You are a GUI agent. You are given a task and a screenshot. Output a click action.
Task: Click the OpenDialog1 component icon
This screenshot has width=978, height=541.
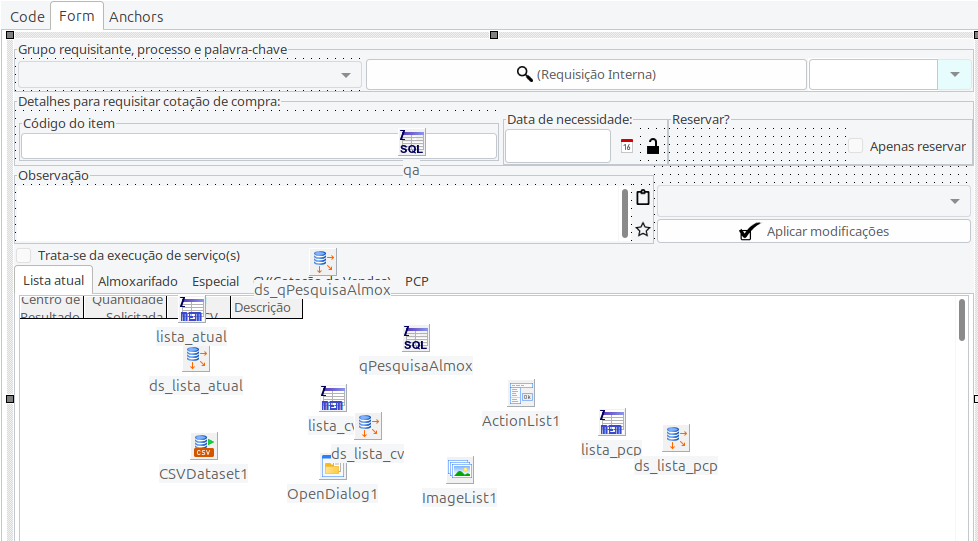[x=332, y=466]
